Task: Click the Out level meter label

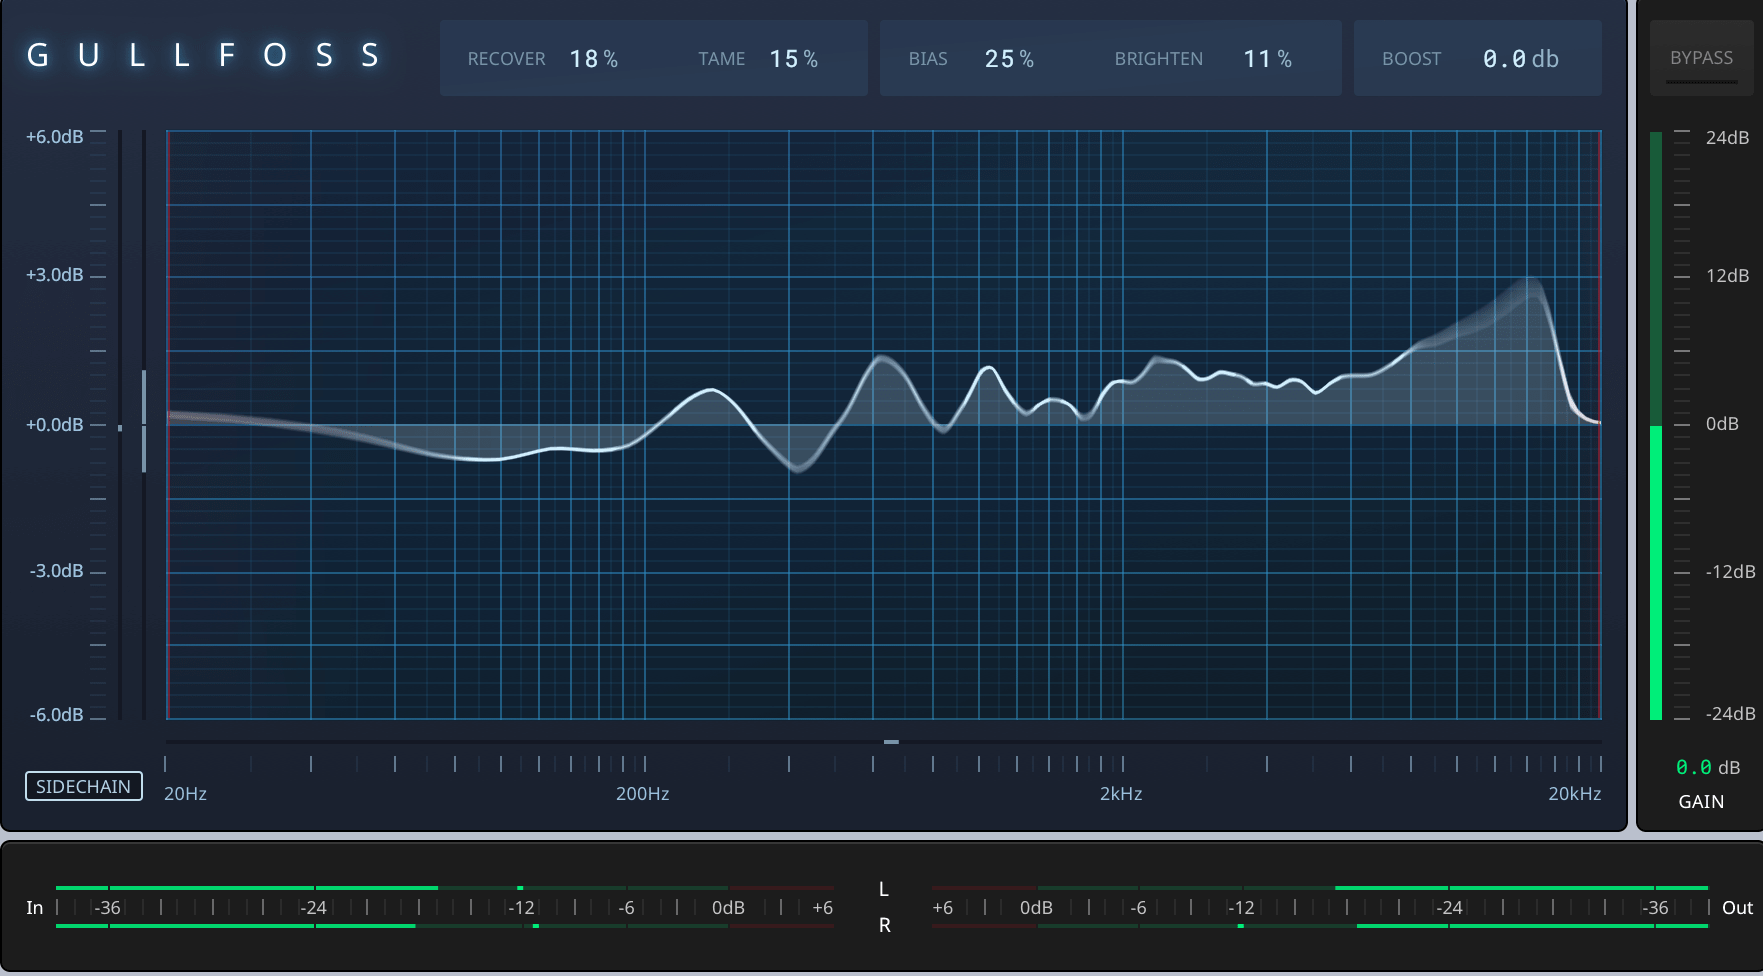Action: [1737, 908]
